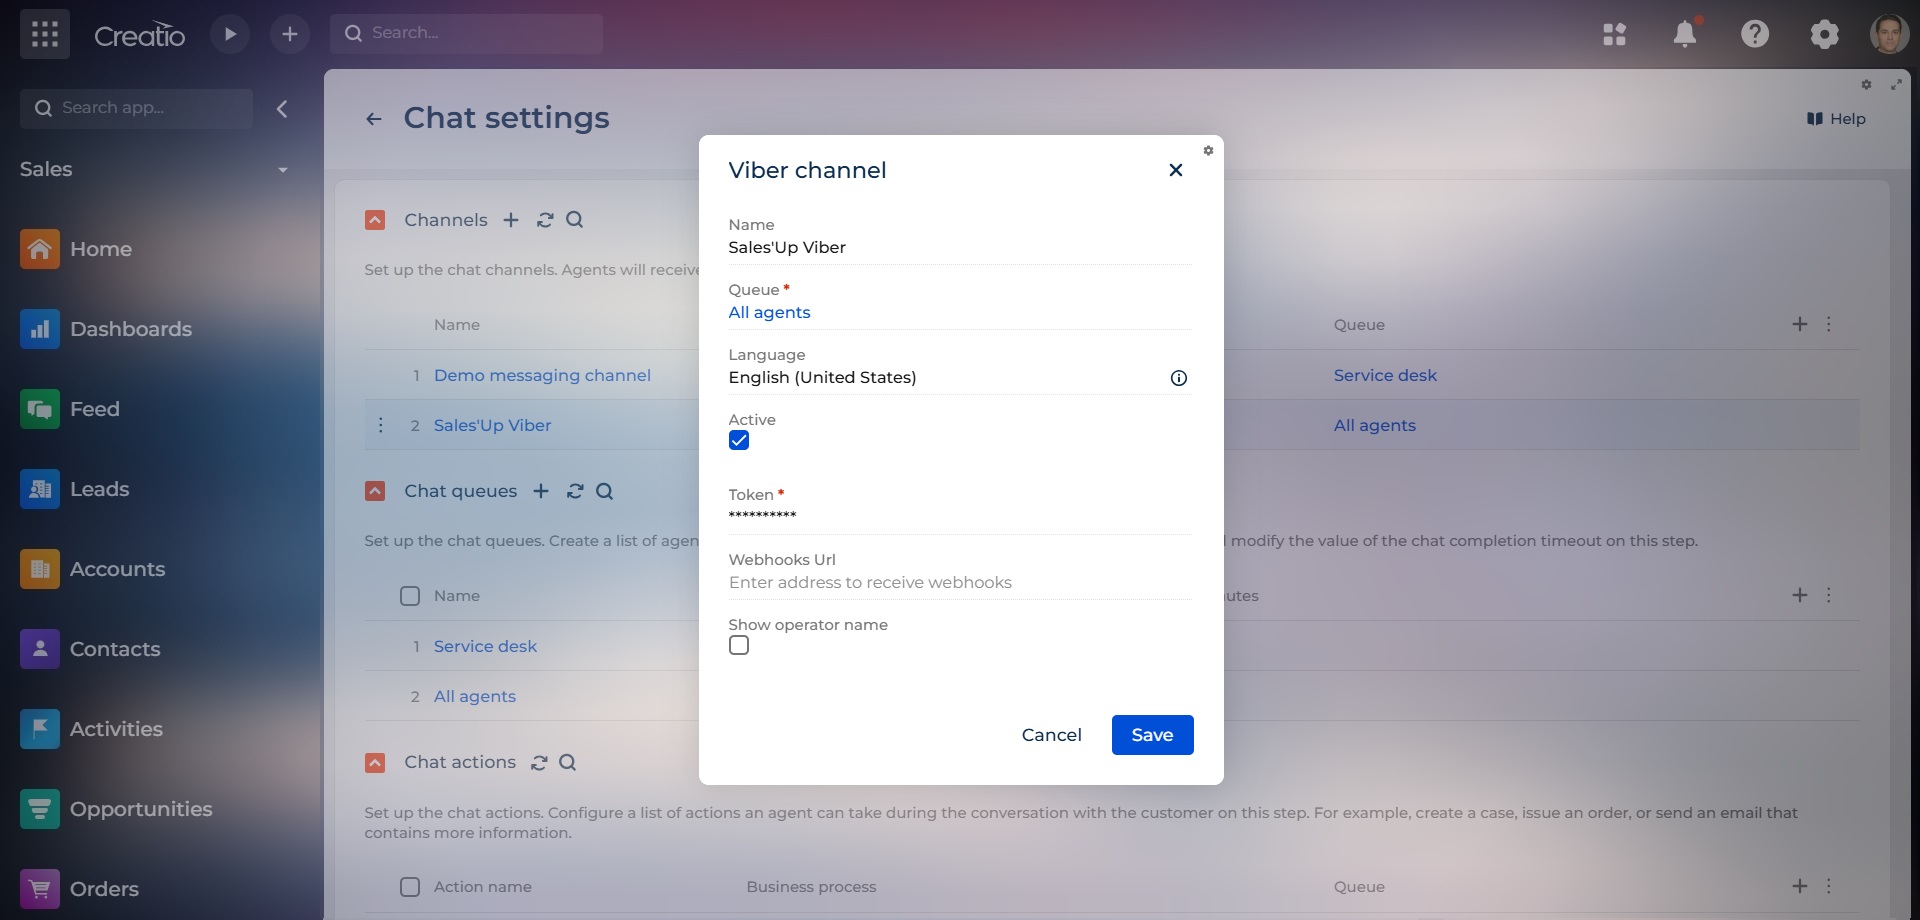
Task: Open Service desk link in Chat queues list
Action: [485, 646]
